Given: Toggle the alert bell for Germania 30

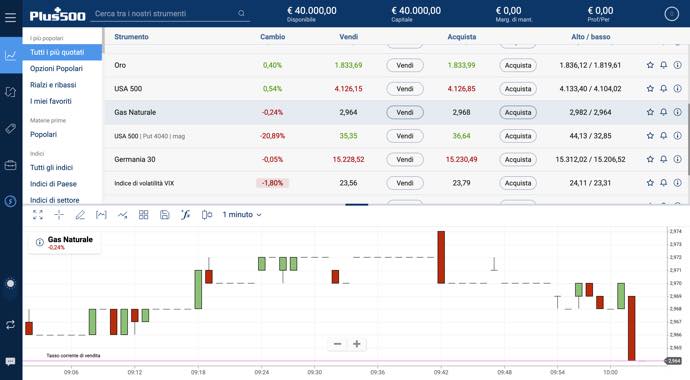Looking at the screenshot, I should 664,159.
